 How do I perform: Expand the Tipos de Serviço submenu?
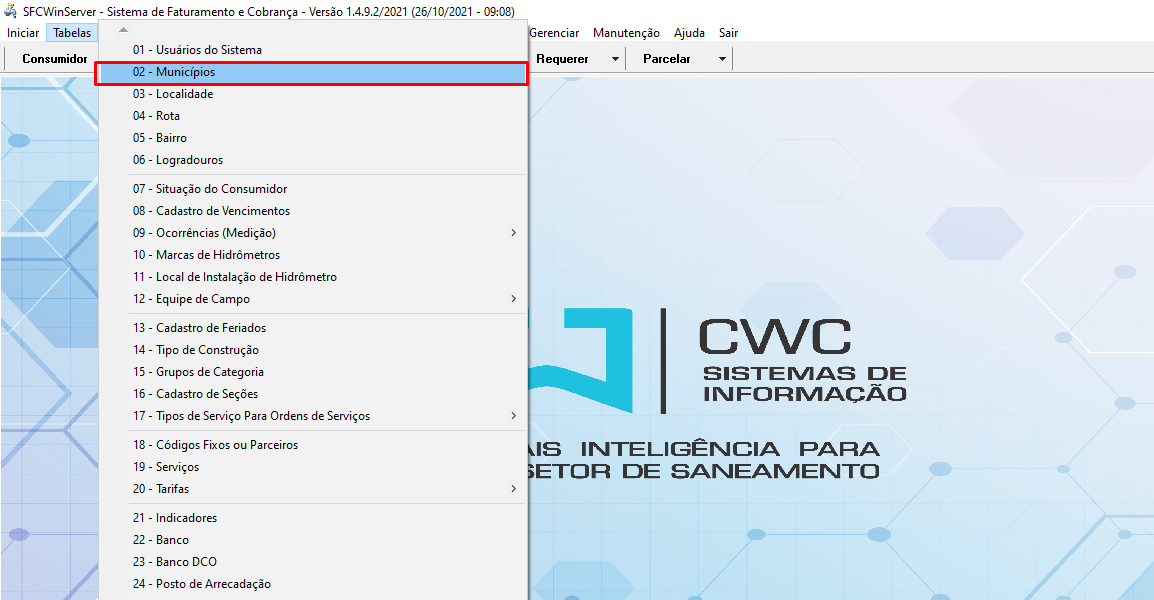[513, 415]
